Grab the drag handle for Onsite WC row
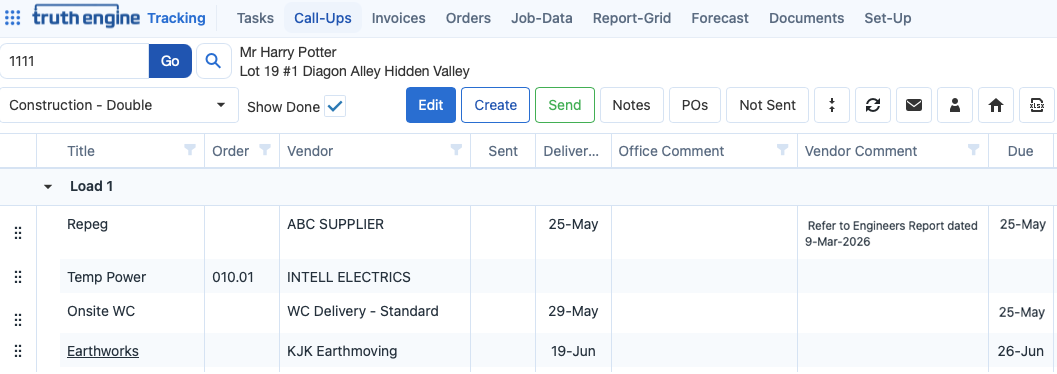This screenshot has width=1057, height=374. (x=18, y=319)
